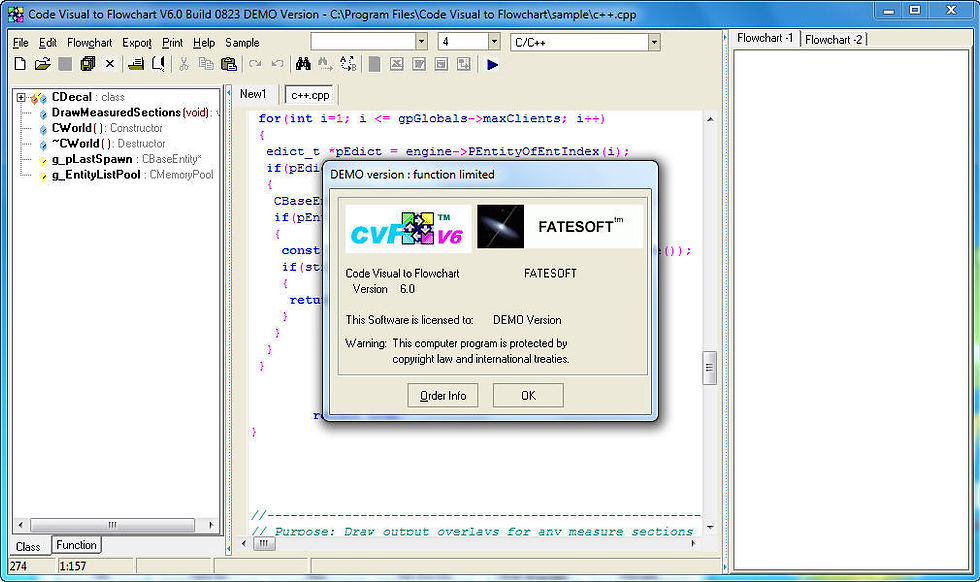The width and height of the screenshot is (980, 582).
Task: Select the Flowchart -1 tab
Action: pyautogui.click(x=765, y=38)
